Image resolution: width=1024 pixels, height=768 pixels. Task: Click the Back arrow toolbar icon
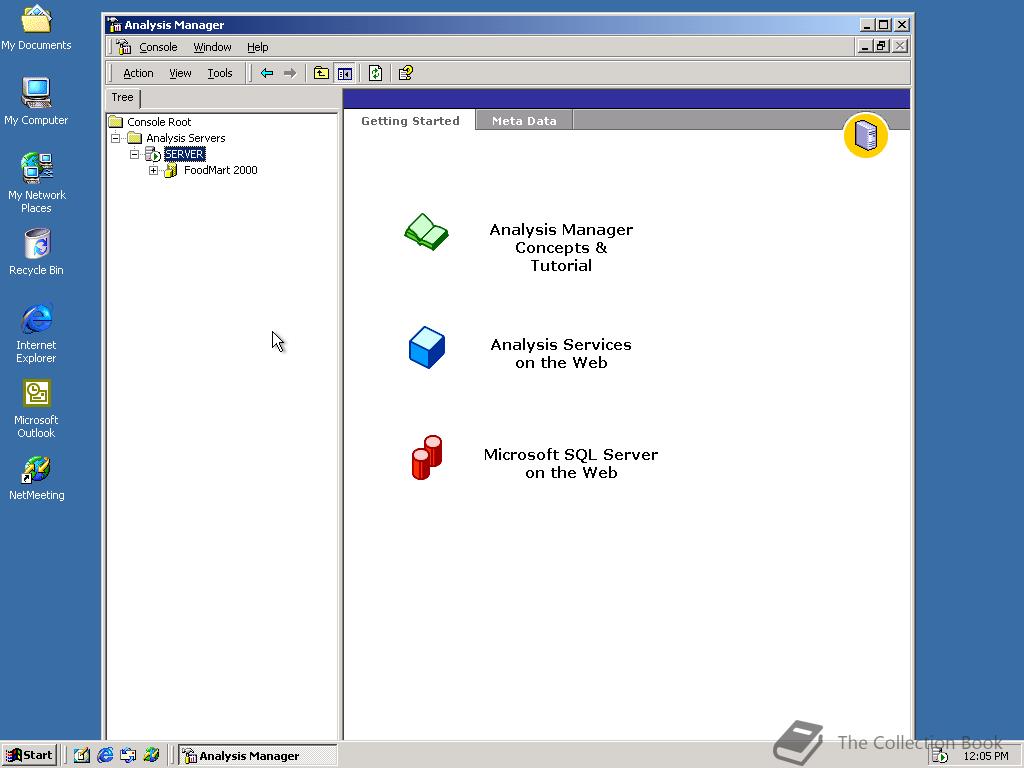[x=266, y=73]
